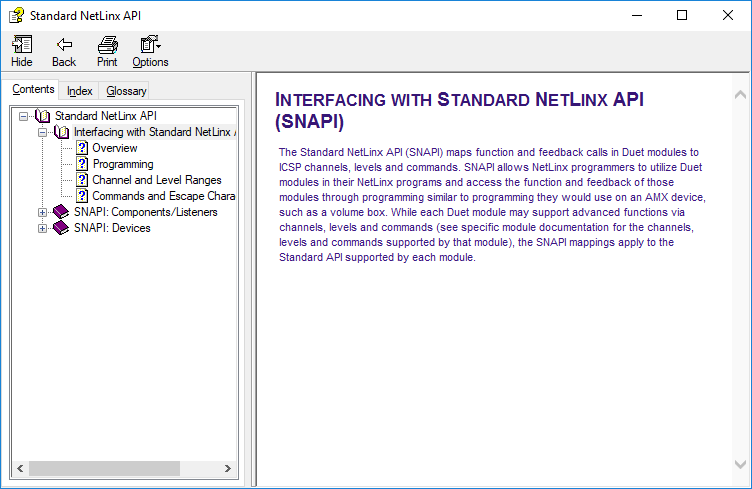This screenshot has width=752, height=489.
Task: Open the Programming topic
Action: [x=123, y=164]
